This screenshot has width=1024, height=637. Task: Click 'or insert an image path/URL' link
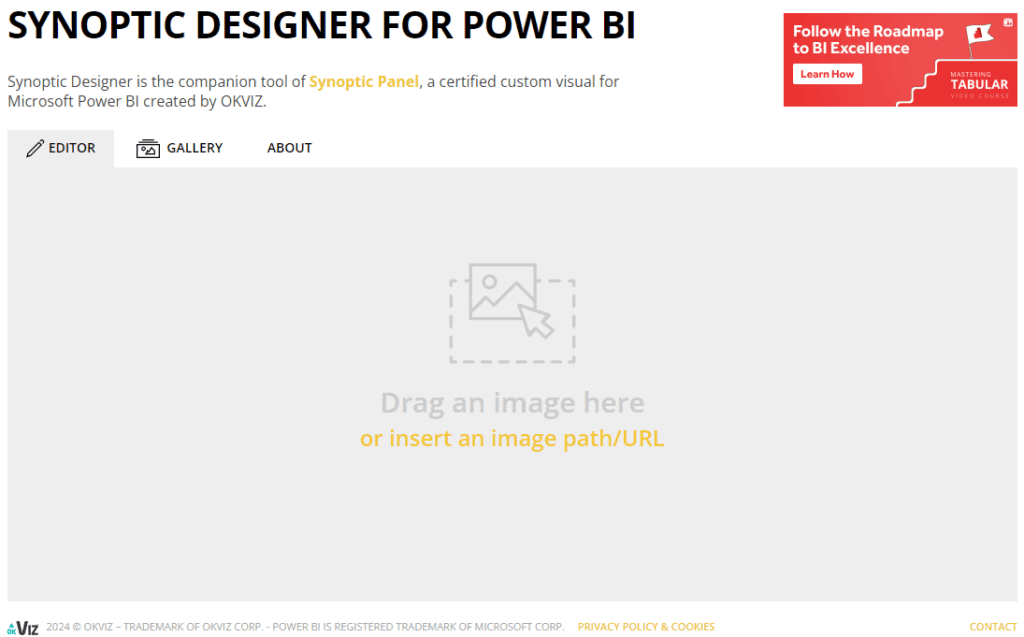(512, 438)
